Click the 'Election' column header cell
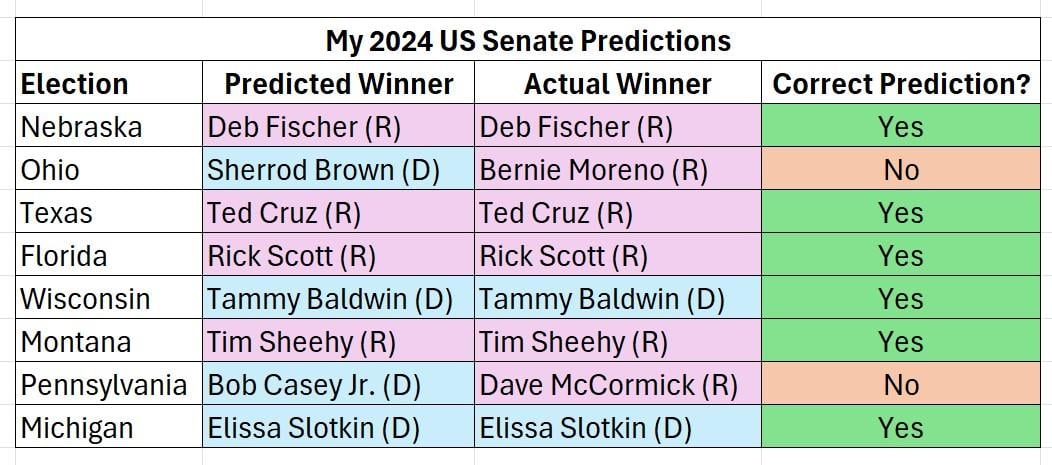 (x=109, y=83)
